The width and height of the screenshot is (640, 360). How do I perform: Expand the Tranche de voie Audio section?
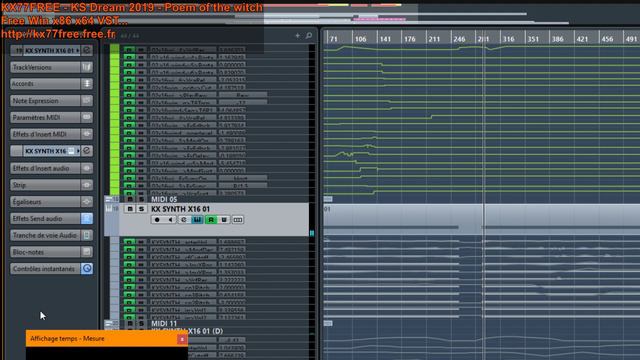click(x=45, y=235)
